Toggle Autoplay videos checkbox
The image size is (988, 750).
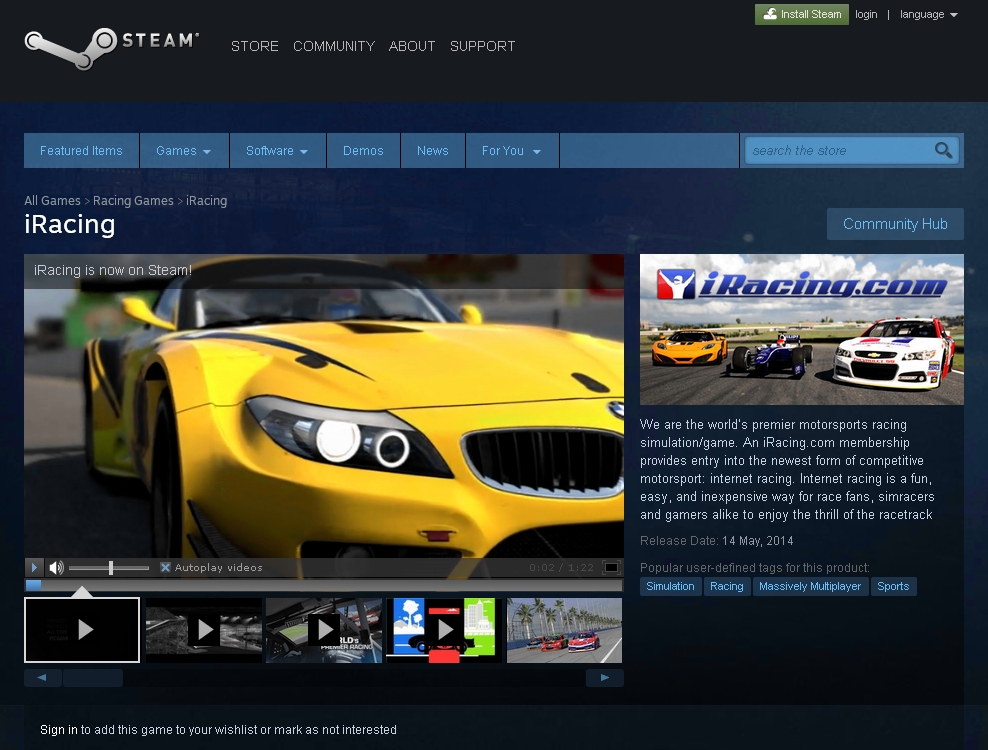click(x=165, y=567)
